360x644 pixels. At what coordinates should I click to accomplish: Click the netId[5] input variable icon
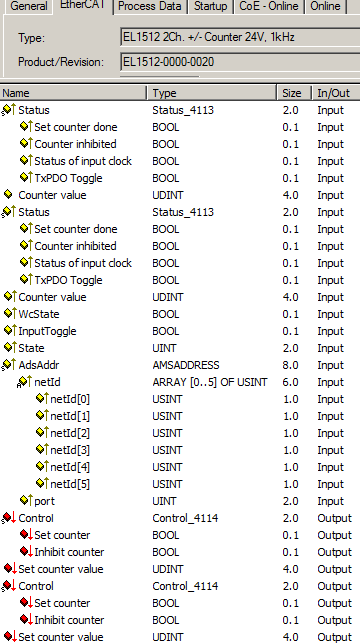[x=41, y=484]
